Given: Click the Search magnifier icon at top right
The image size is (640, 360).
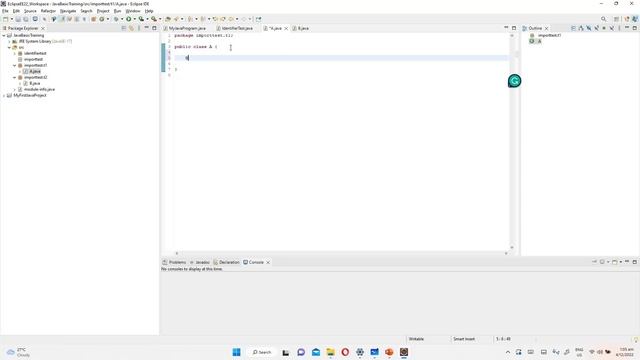Looking at the screenshot, I should pyautogui.click(x=603, y=19).
